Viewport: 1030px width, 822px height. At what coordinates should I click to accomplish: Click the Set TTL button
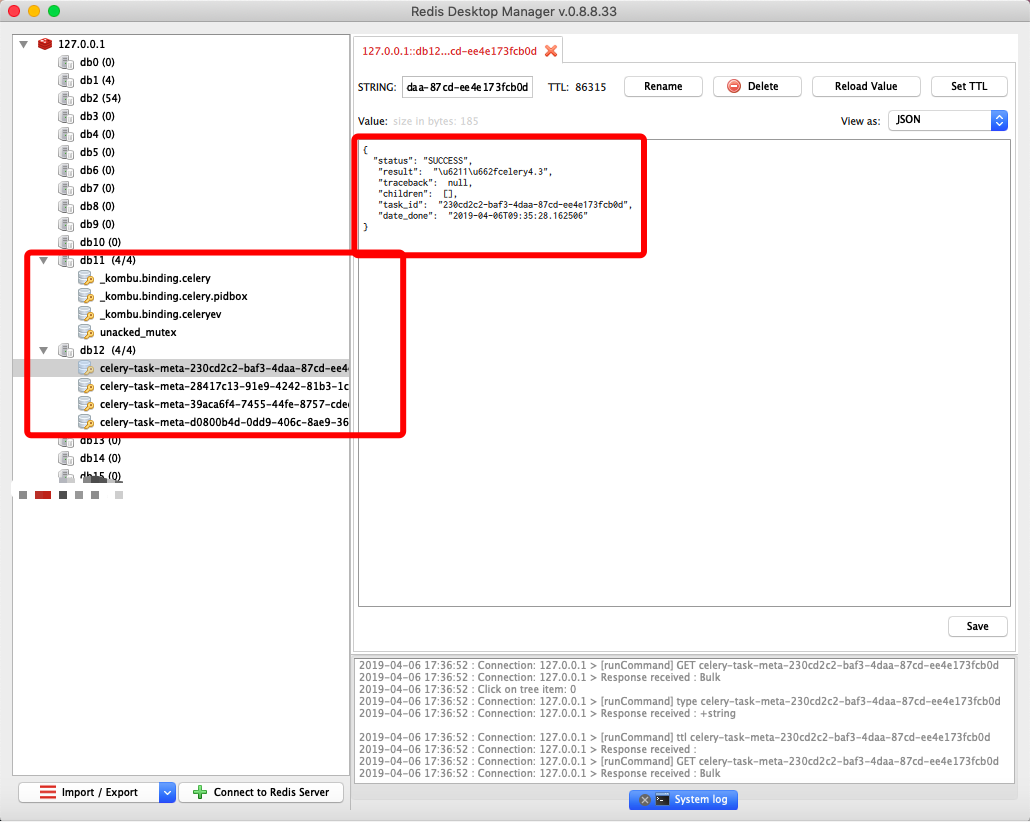pos(969,86)
